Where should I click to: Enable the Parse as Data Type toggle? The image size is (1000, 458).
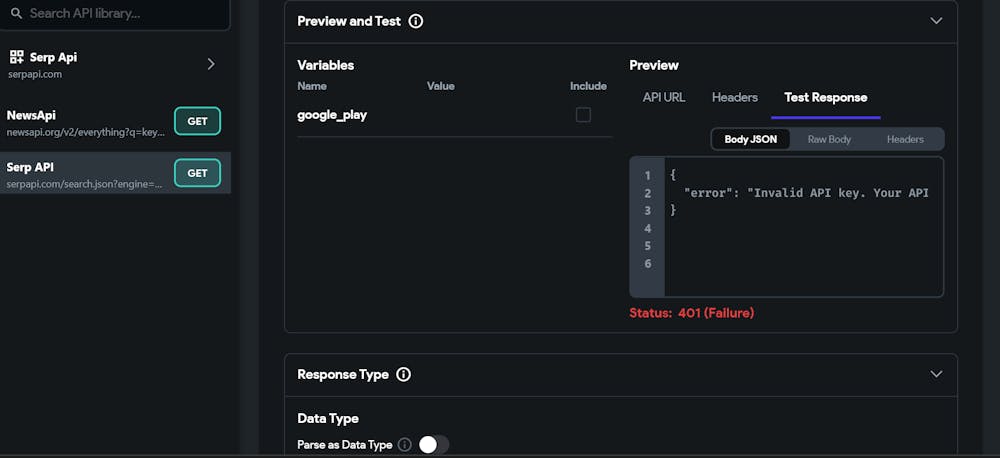point(434,445)
